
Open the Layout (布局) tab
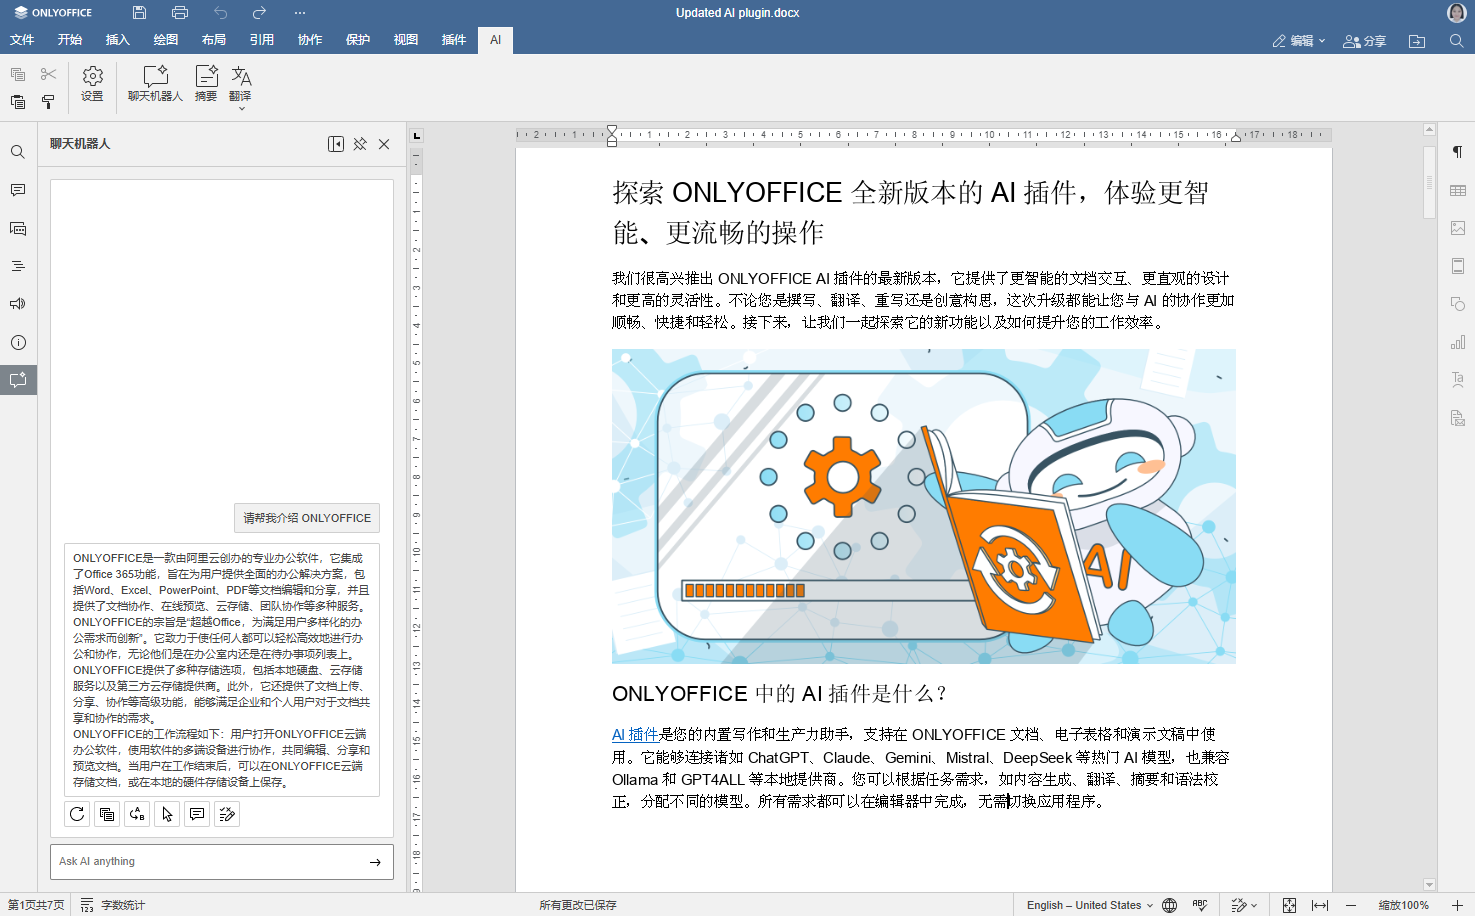(214, 40)
